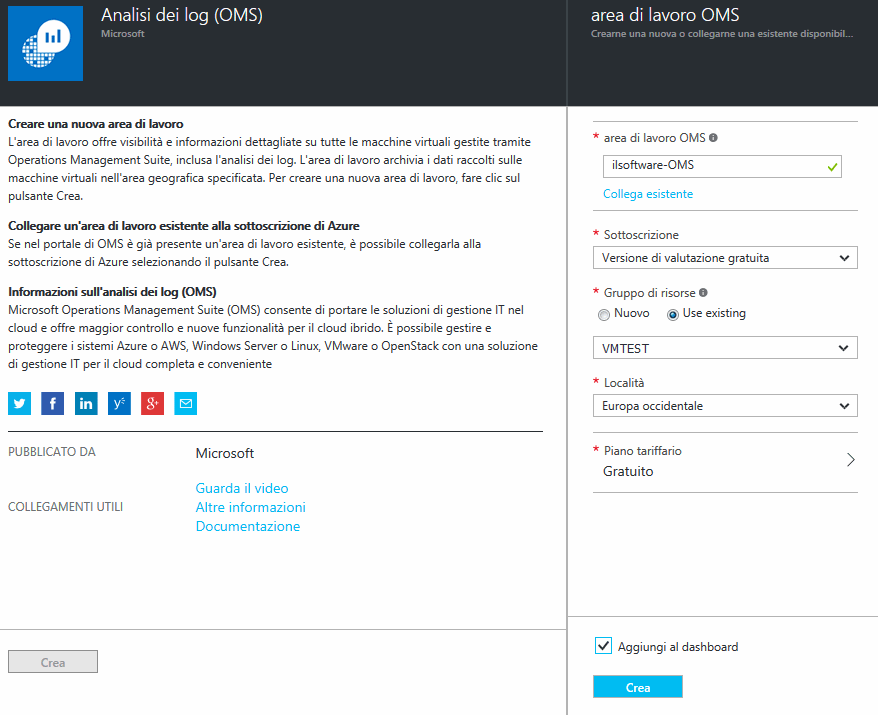
Task: Open the Località dropdown
Action: click(725, 406)
